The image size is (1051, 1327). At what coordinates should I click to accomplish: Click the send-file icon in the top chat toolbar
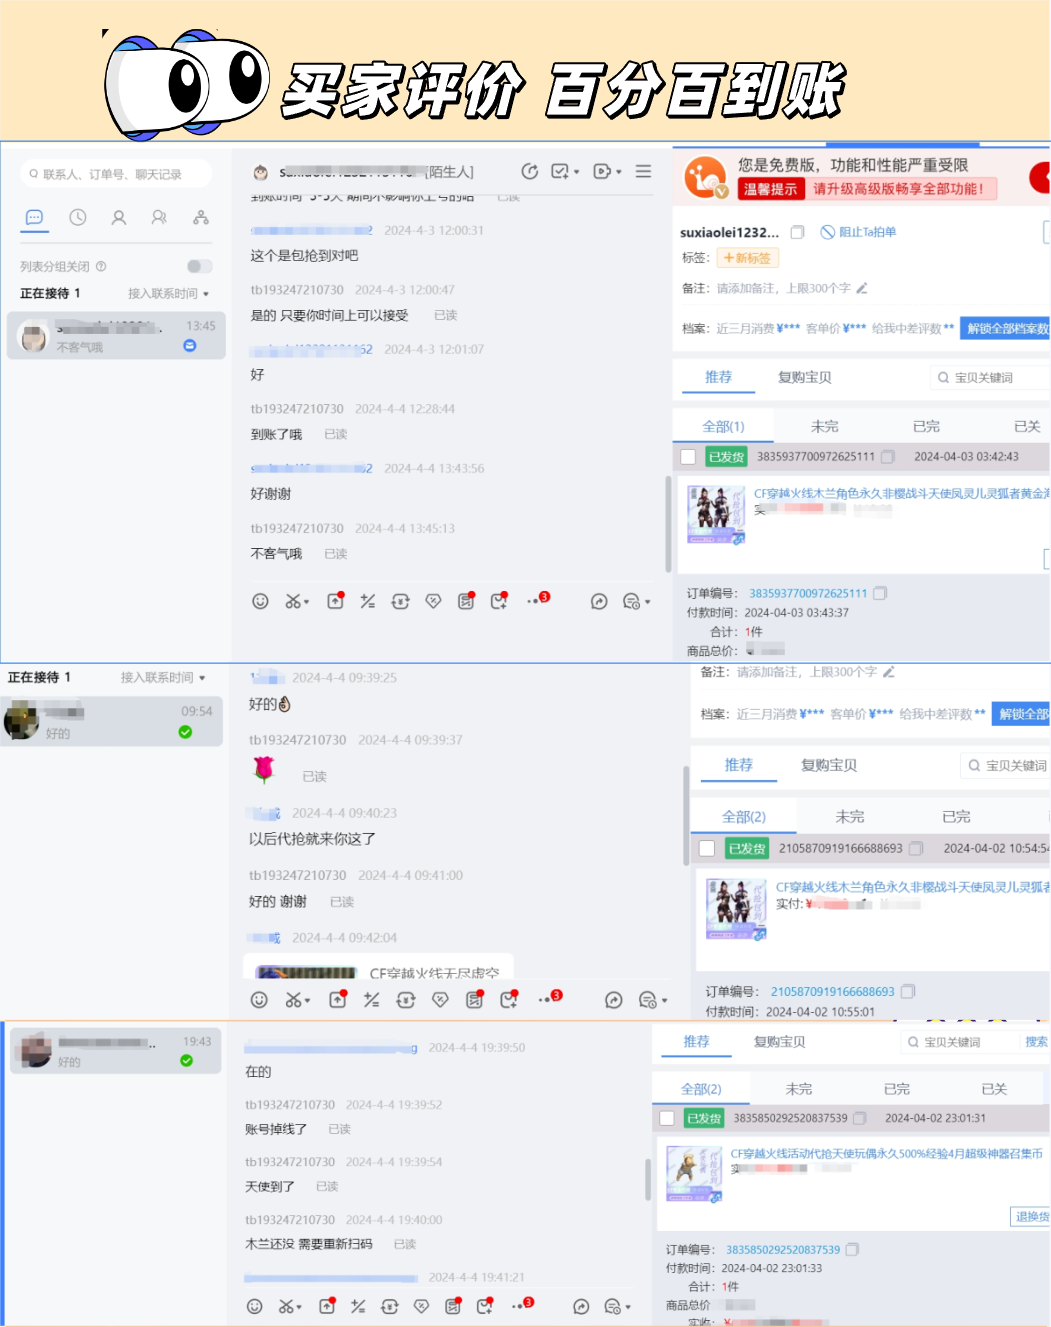(336, 601)
